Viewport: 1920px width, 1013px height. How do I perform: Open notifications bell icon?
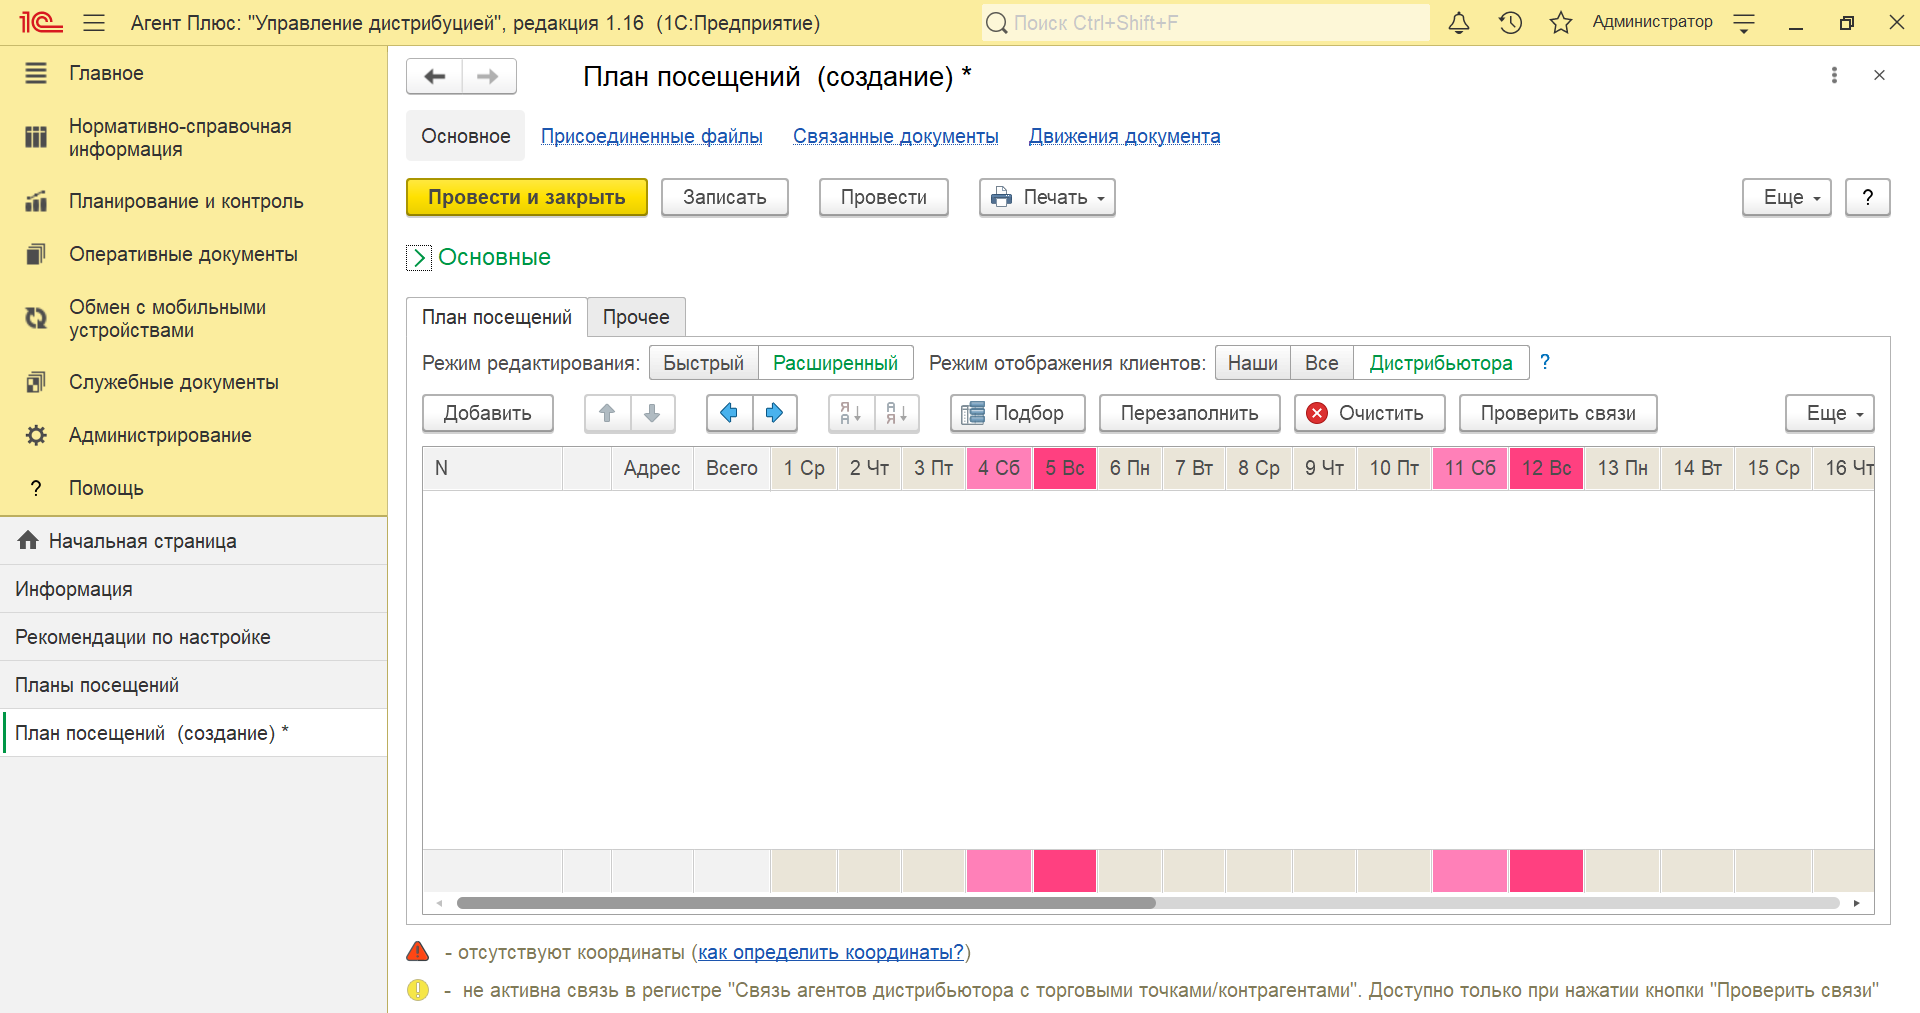click(x=1459, y=23)
